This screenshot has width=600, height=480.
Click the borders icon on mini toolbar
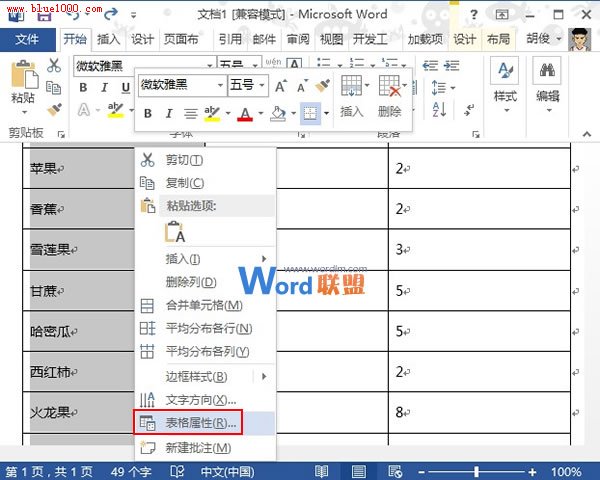(x=310, y=113)
